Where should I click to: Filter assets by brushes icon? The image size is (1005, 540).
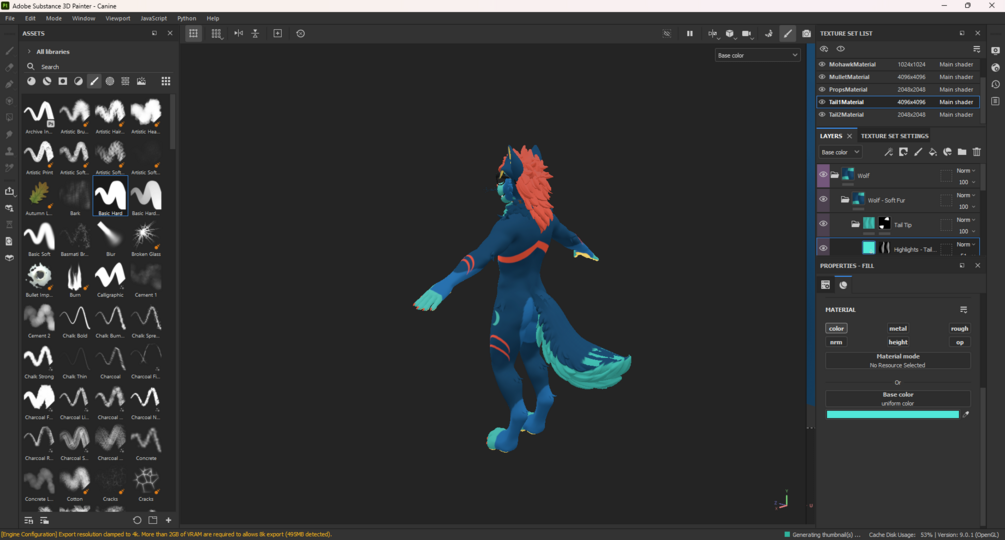point(94,81)
